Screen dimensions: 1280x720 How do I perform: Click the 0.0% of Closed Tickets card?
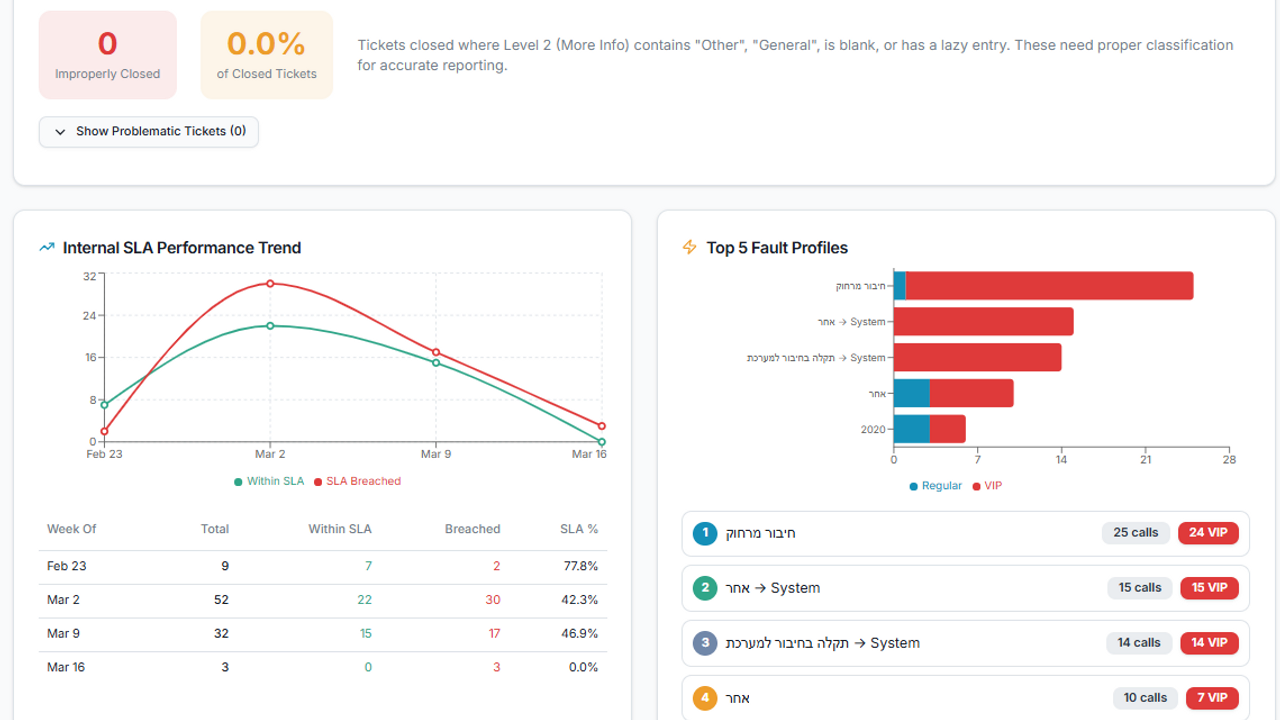pyautogui.click(x=267, y=55)
